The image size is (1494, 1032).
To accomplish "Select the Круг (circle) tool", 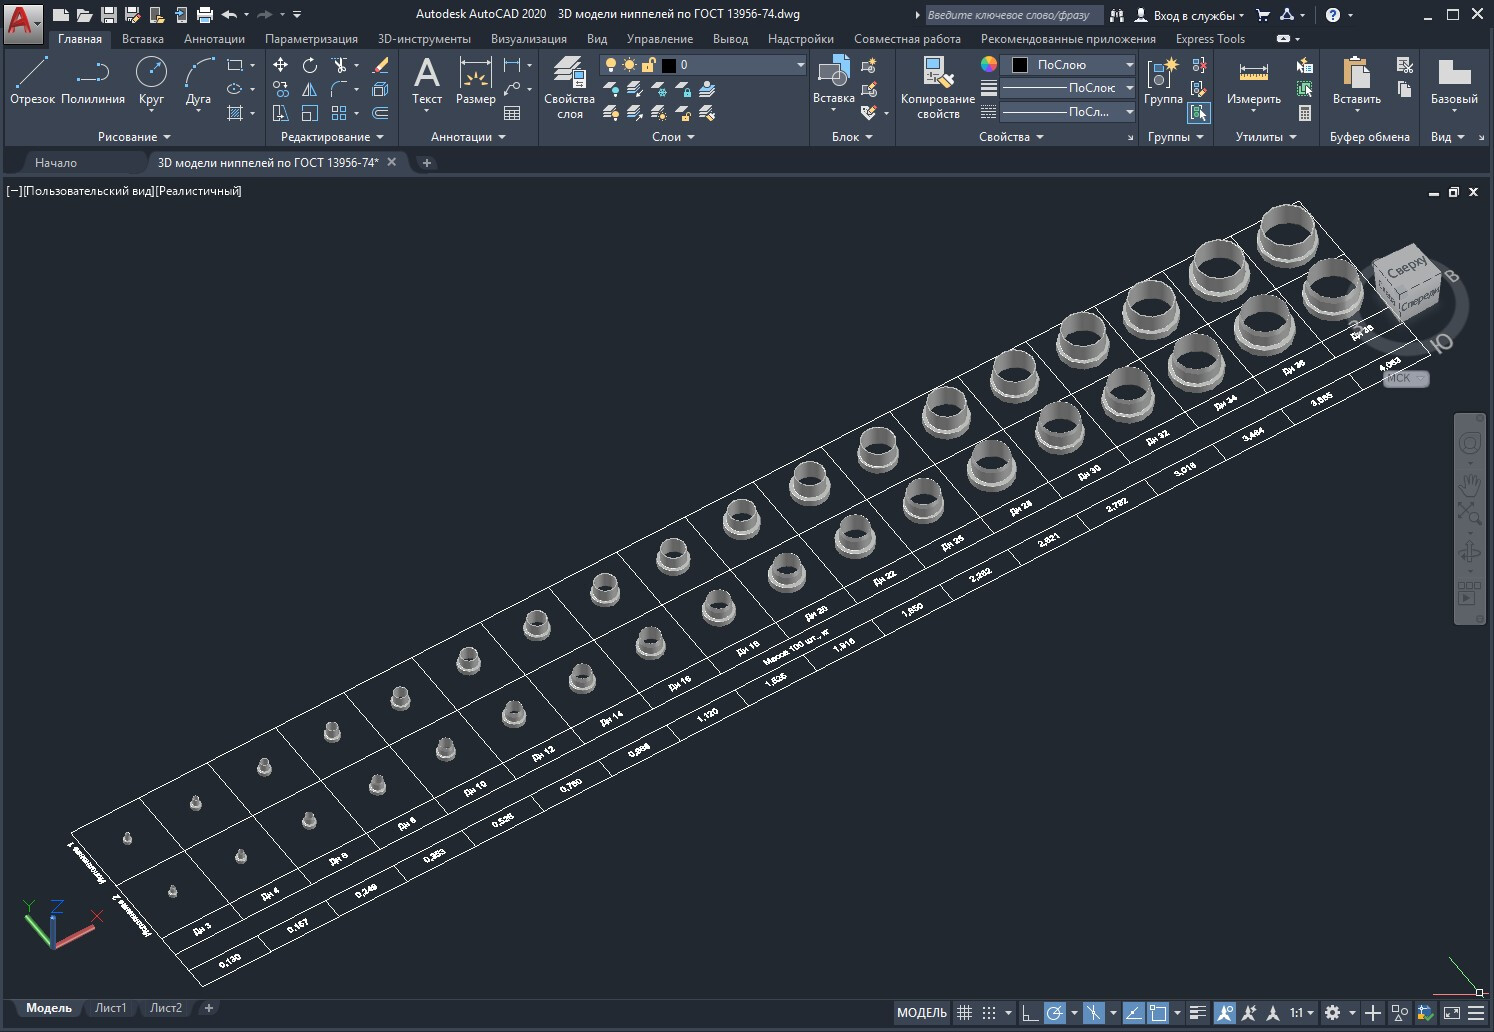I will [x=151, y=81].
